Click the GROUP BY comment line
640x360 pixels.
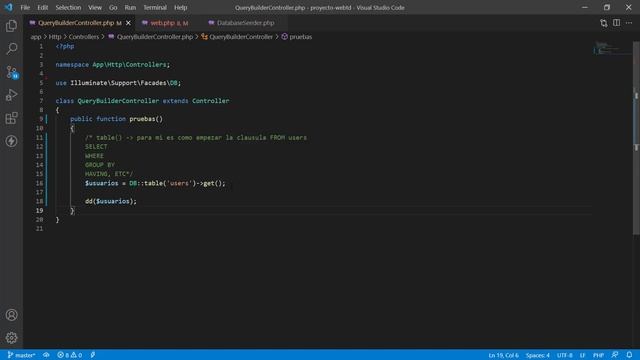pyautogui.click(x=100, y=165)
